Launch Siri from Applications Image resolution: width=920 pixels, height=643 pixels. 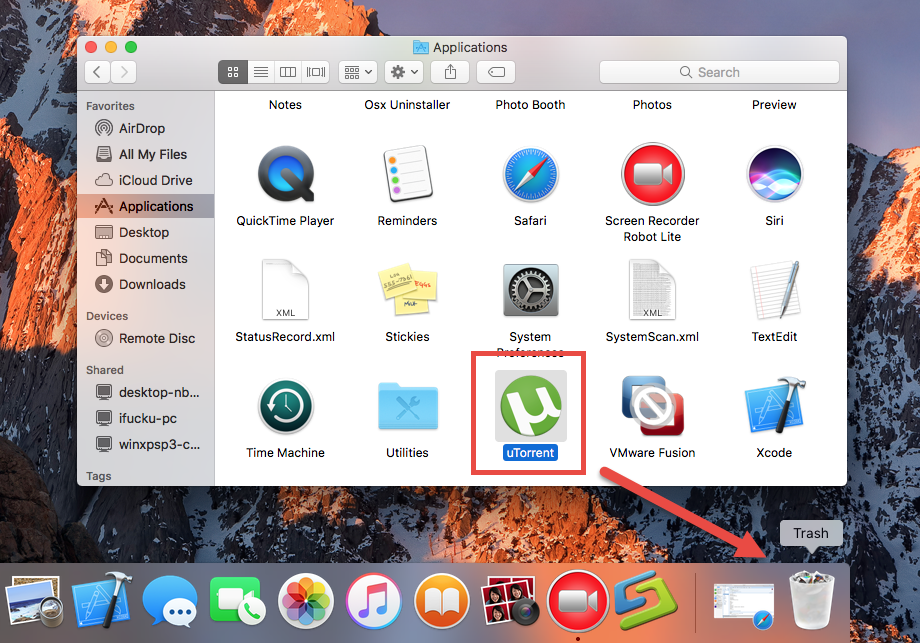coord(774,171)
